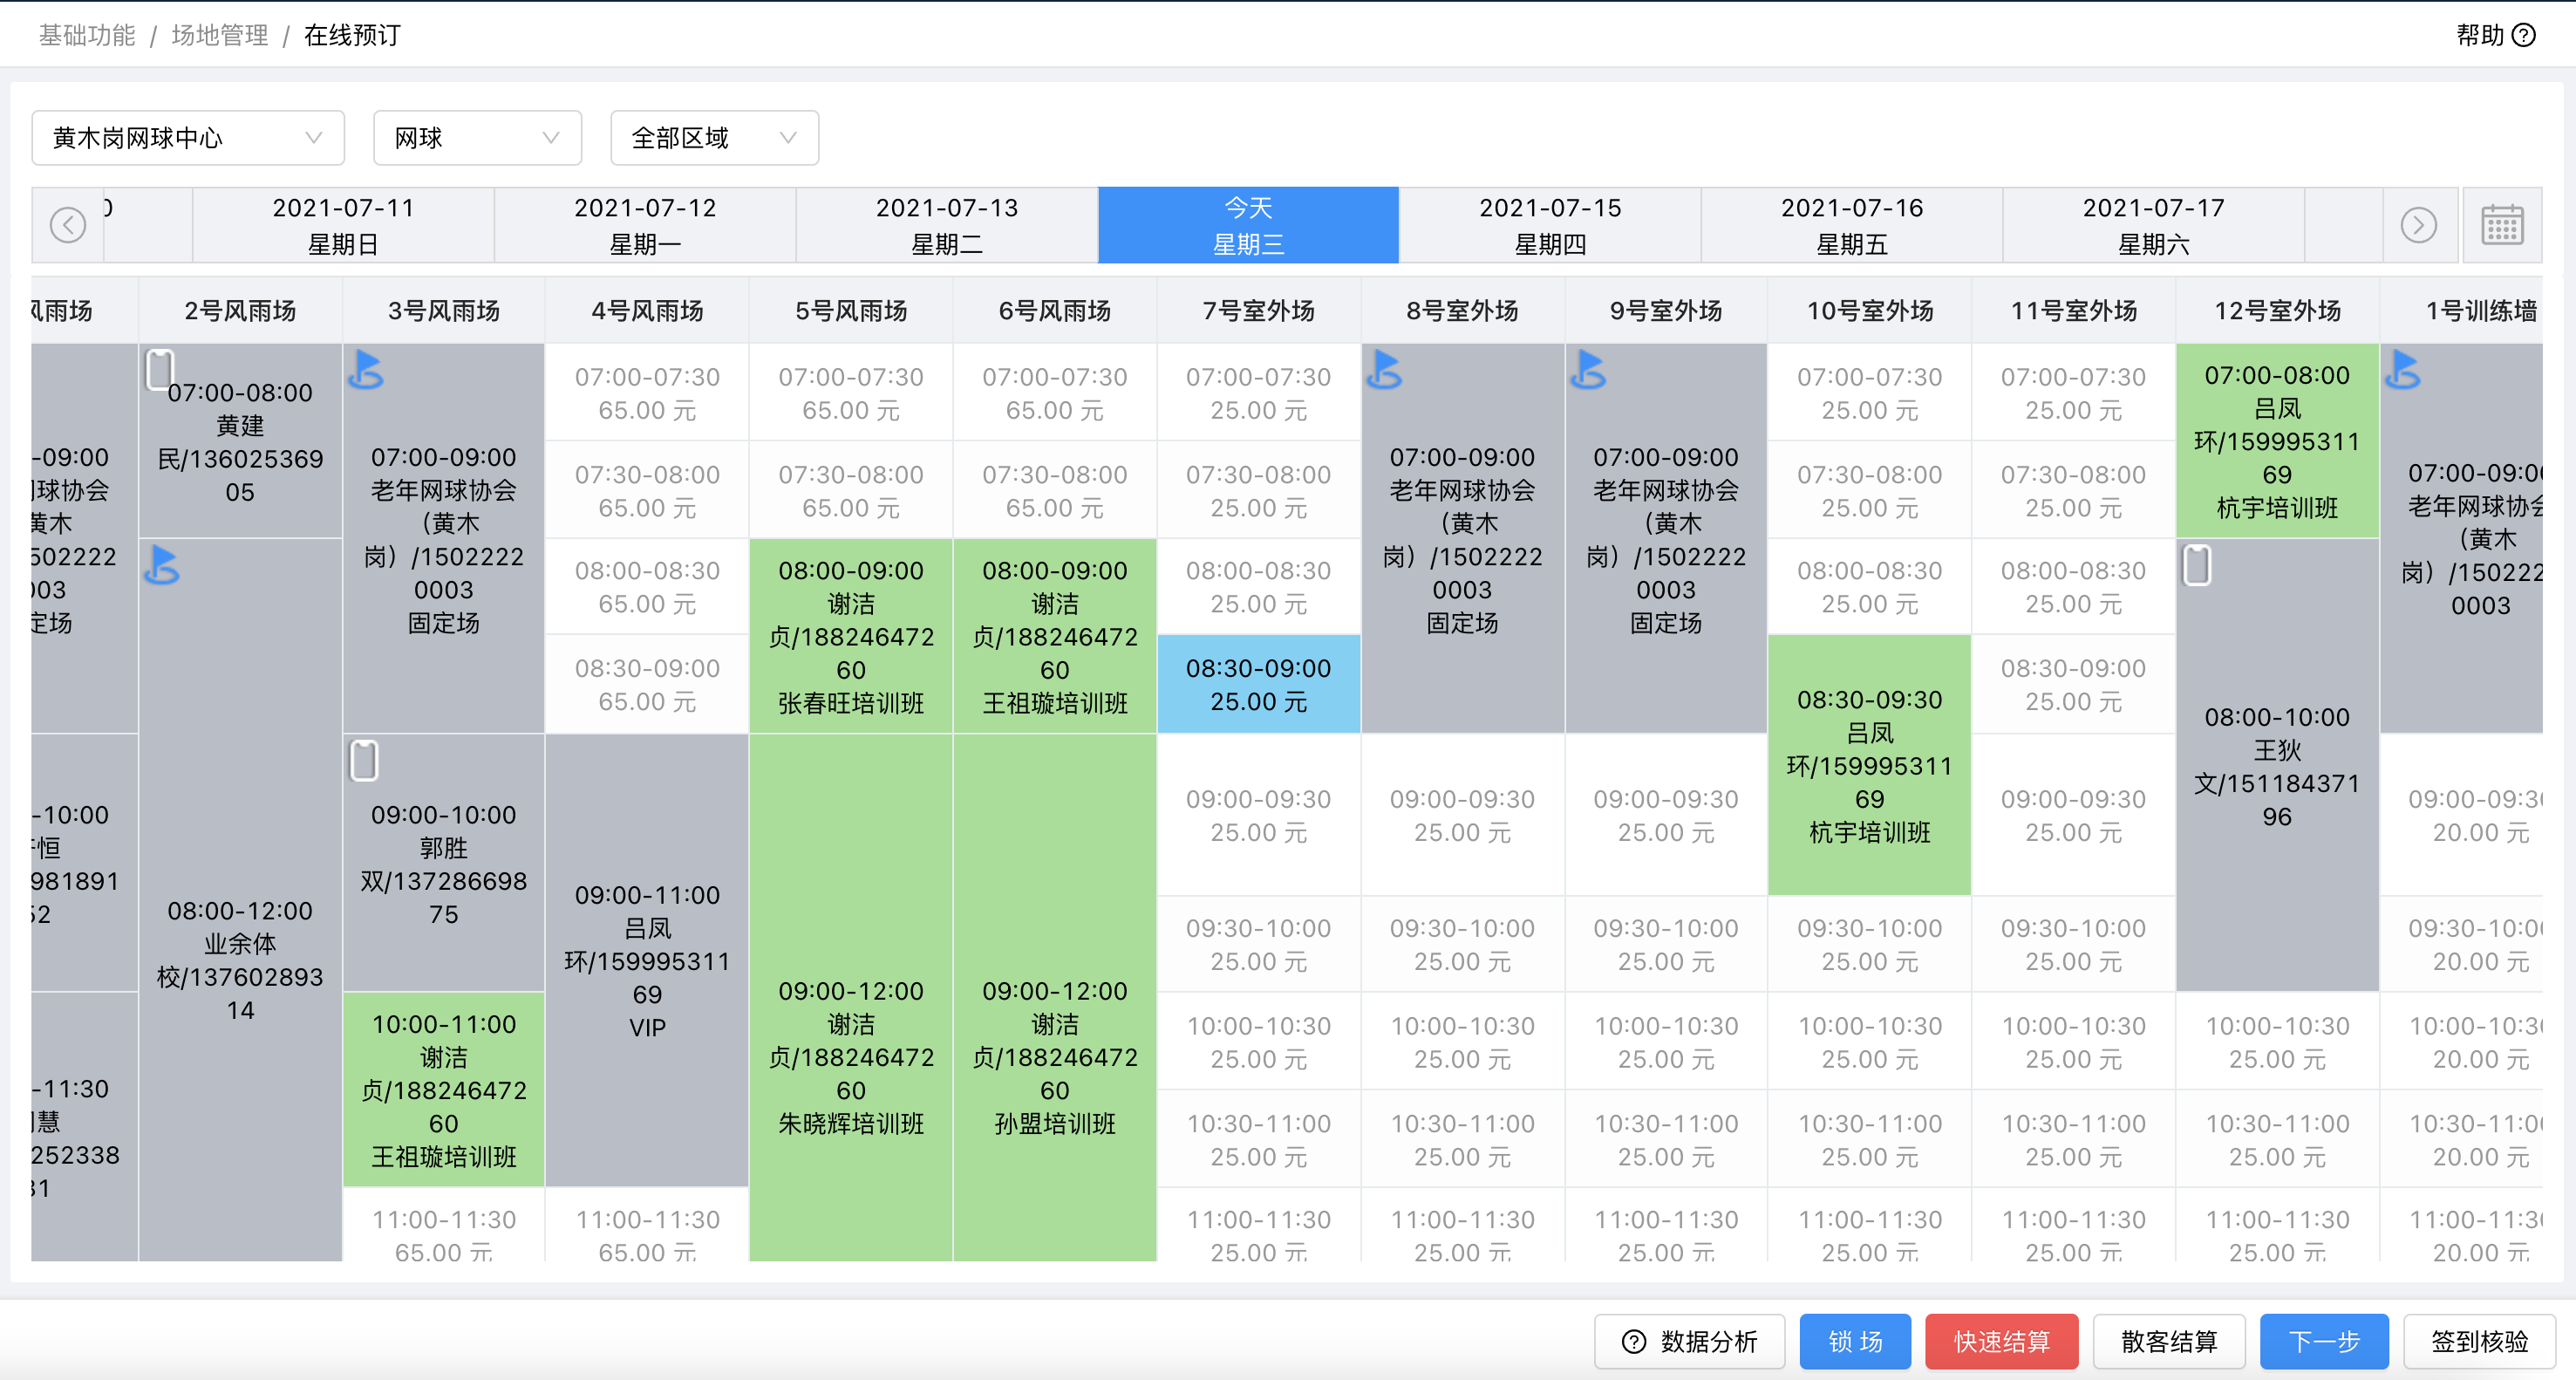Open the 黄木岗网球中心 venue dropdown
Viewport: 2576px width, 1380px height.
(x=187, y=138)
